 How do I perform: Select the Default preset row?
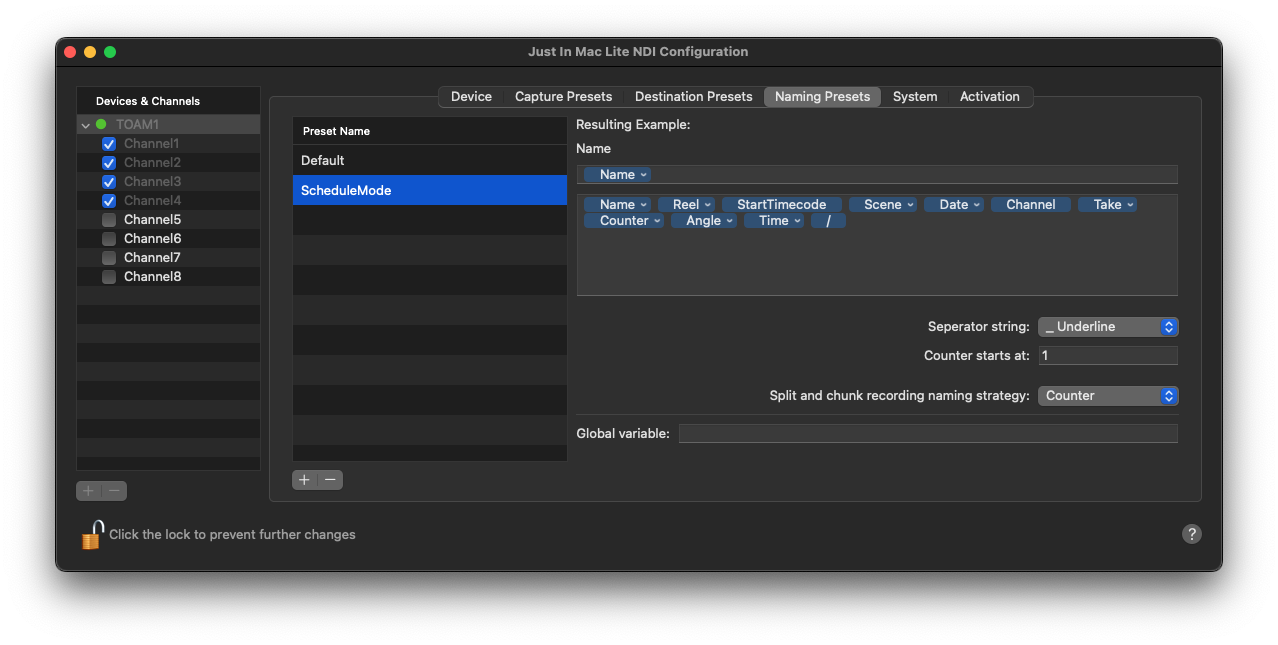click(x=430, y=160)
